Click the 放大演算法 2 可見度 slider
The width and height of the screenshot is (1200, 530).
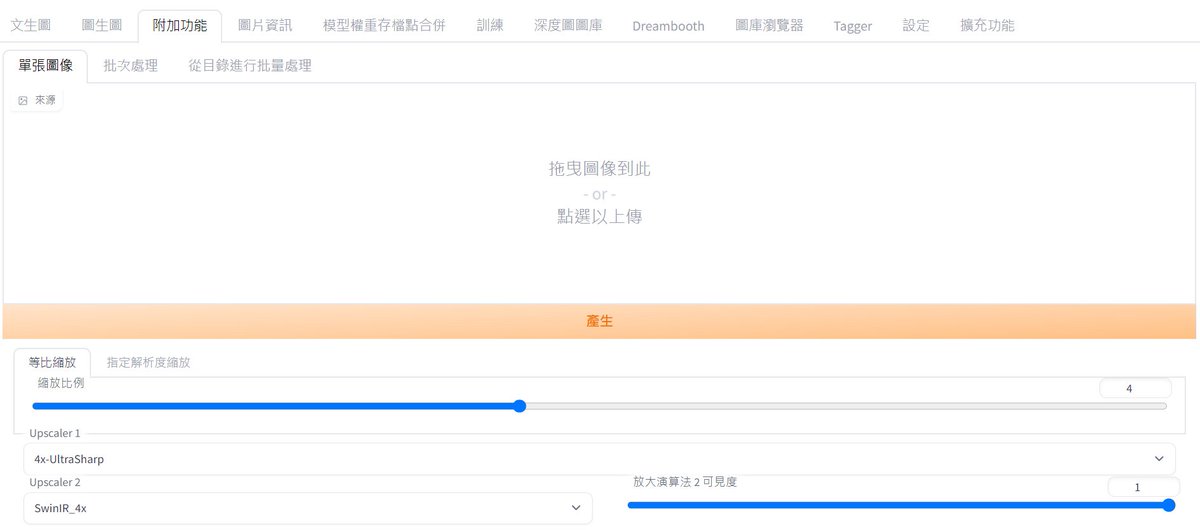[x=900, y=505]
